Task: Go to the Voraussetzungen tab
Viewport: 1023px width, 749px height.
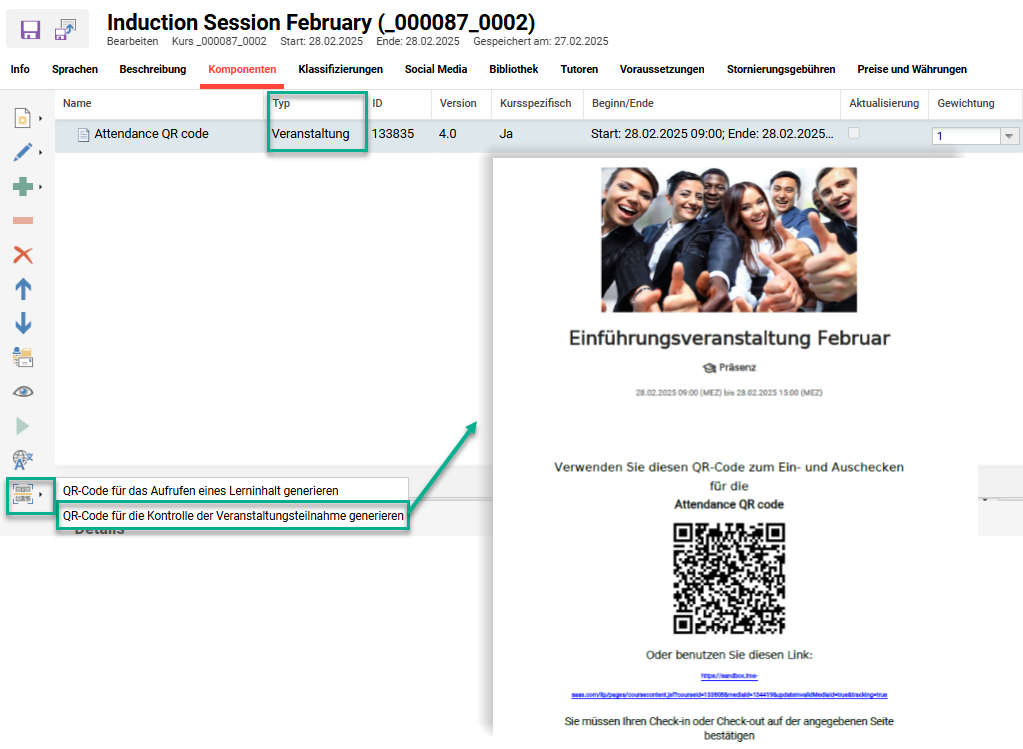Action: point(662,69)
